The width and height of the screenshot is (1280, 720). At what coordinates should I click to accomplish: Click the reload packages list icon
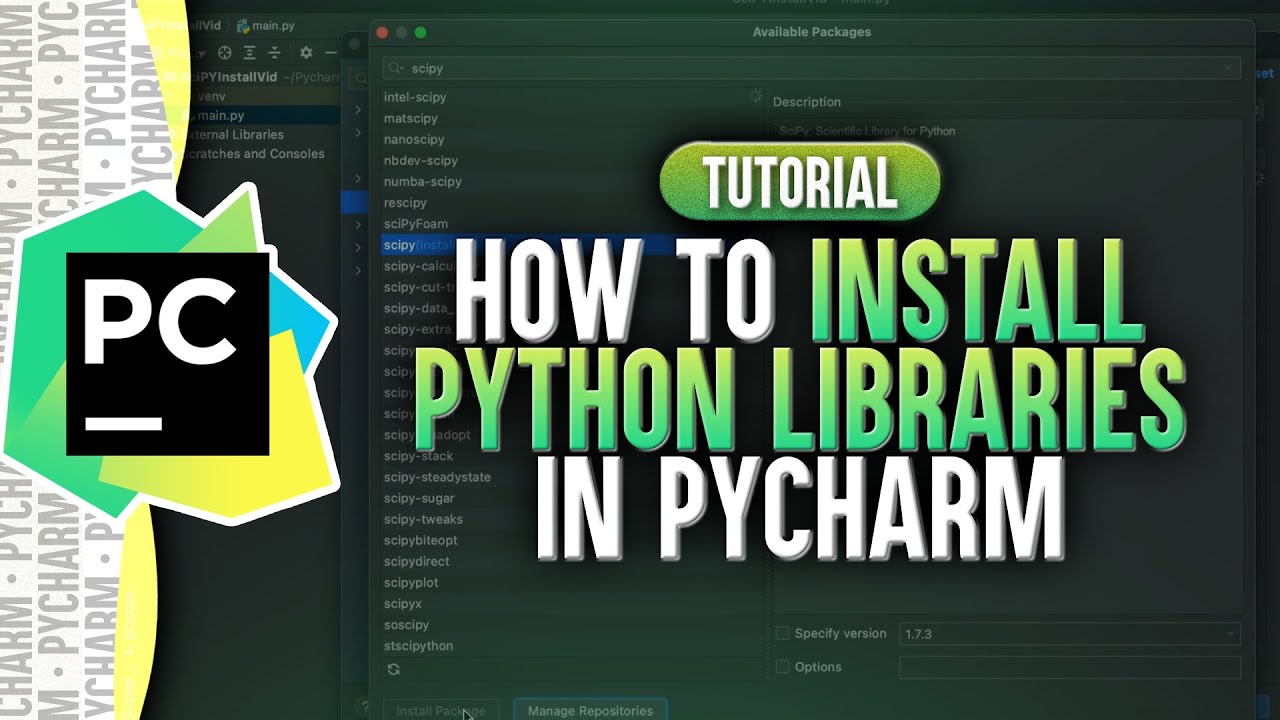393,668
